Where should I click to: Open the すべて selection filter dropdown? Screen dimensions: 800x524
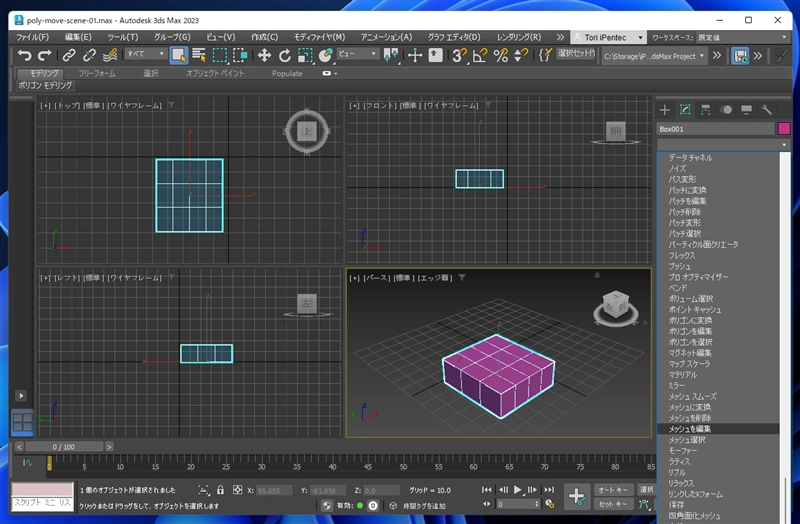146,53
